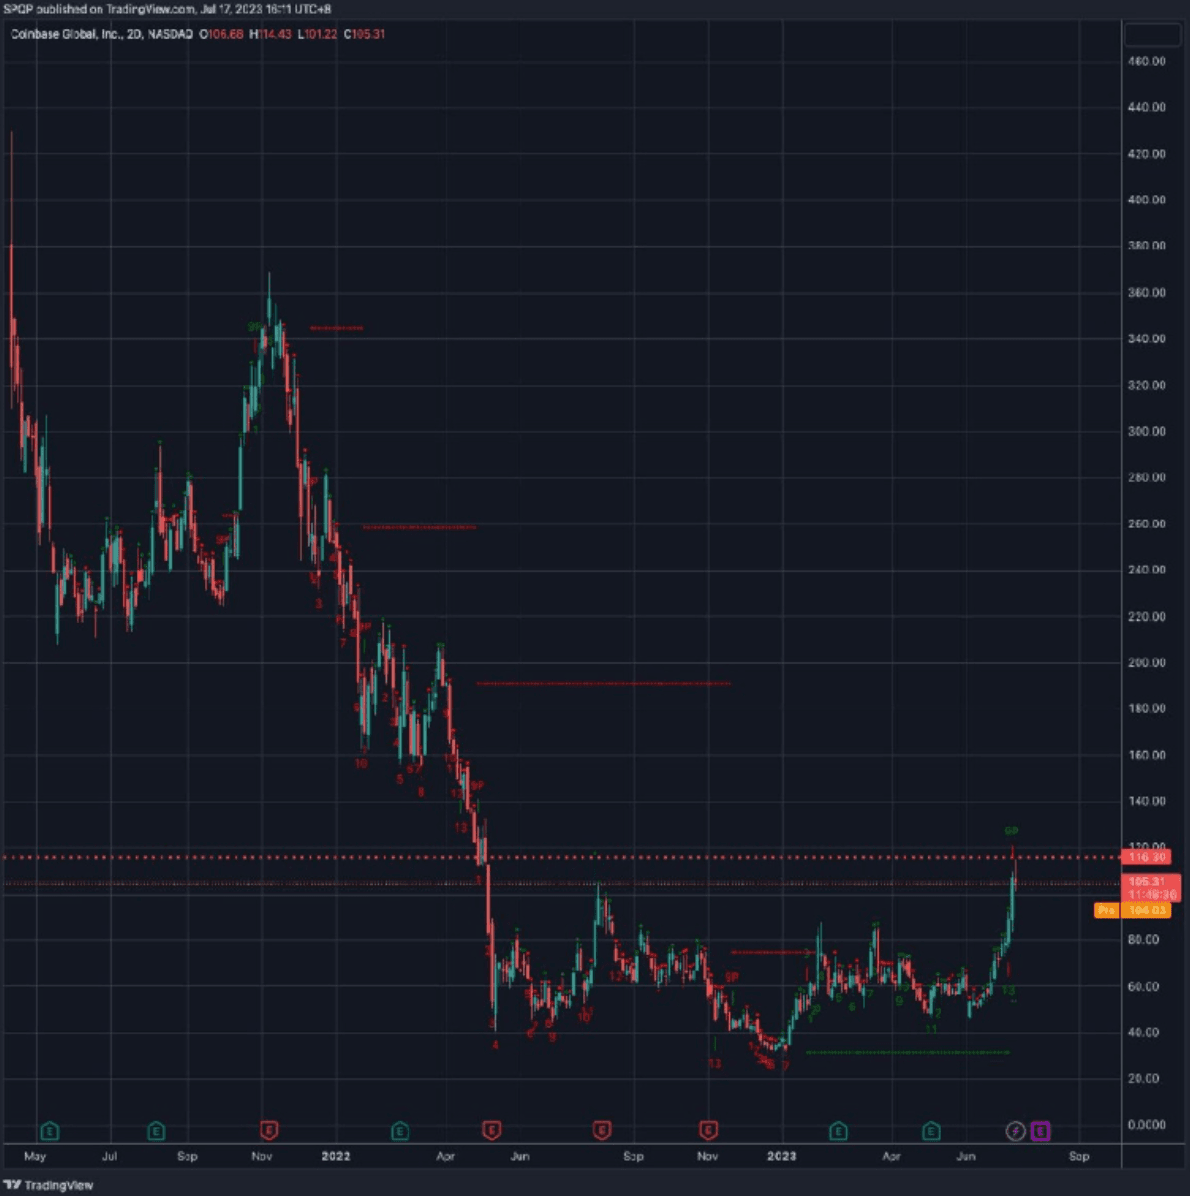Select the green earnings marker between Jul and Sep 2021
Screen dimensions: 1190x1196
click(x=156, y=1131)
